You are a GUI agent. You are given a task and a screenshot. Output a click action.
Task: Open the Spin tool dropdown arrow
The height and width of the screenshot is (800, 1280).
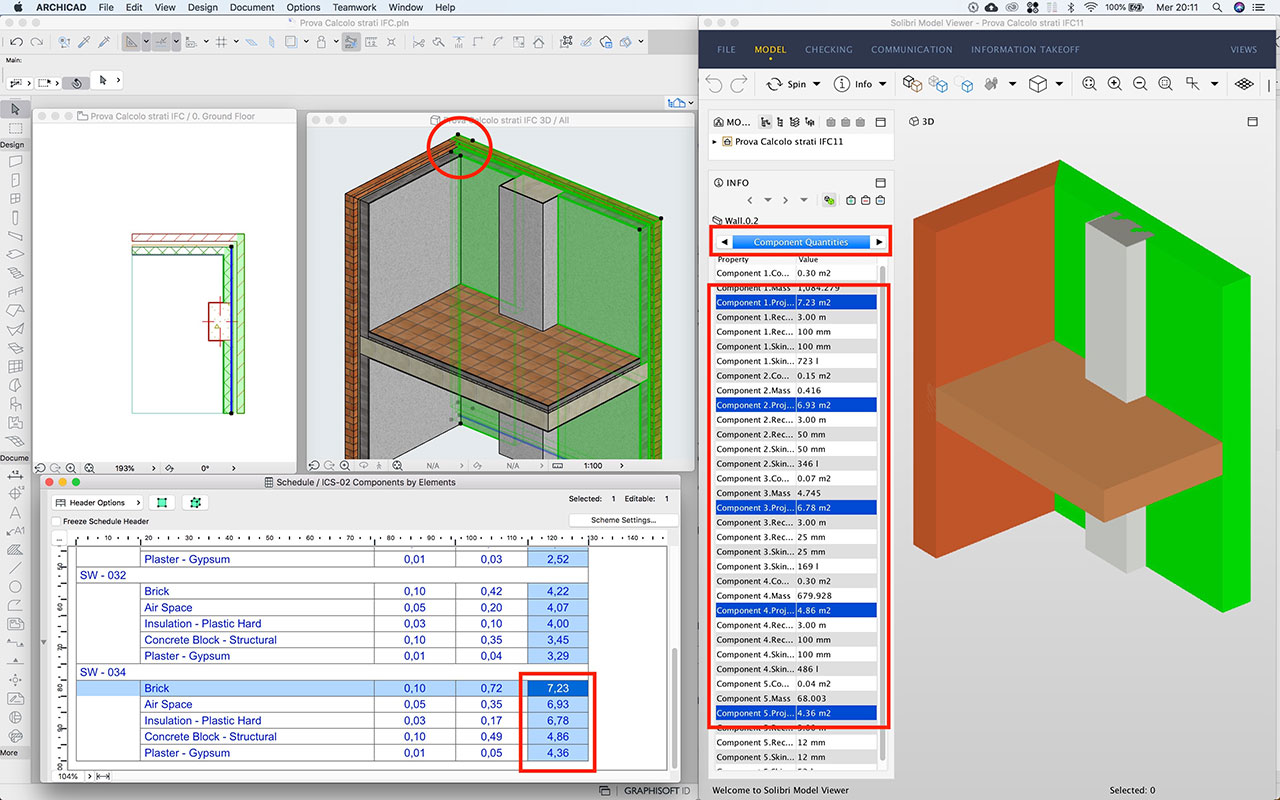coord(817,84)
